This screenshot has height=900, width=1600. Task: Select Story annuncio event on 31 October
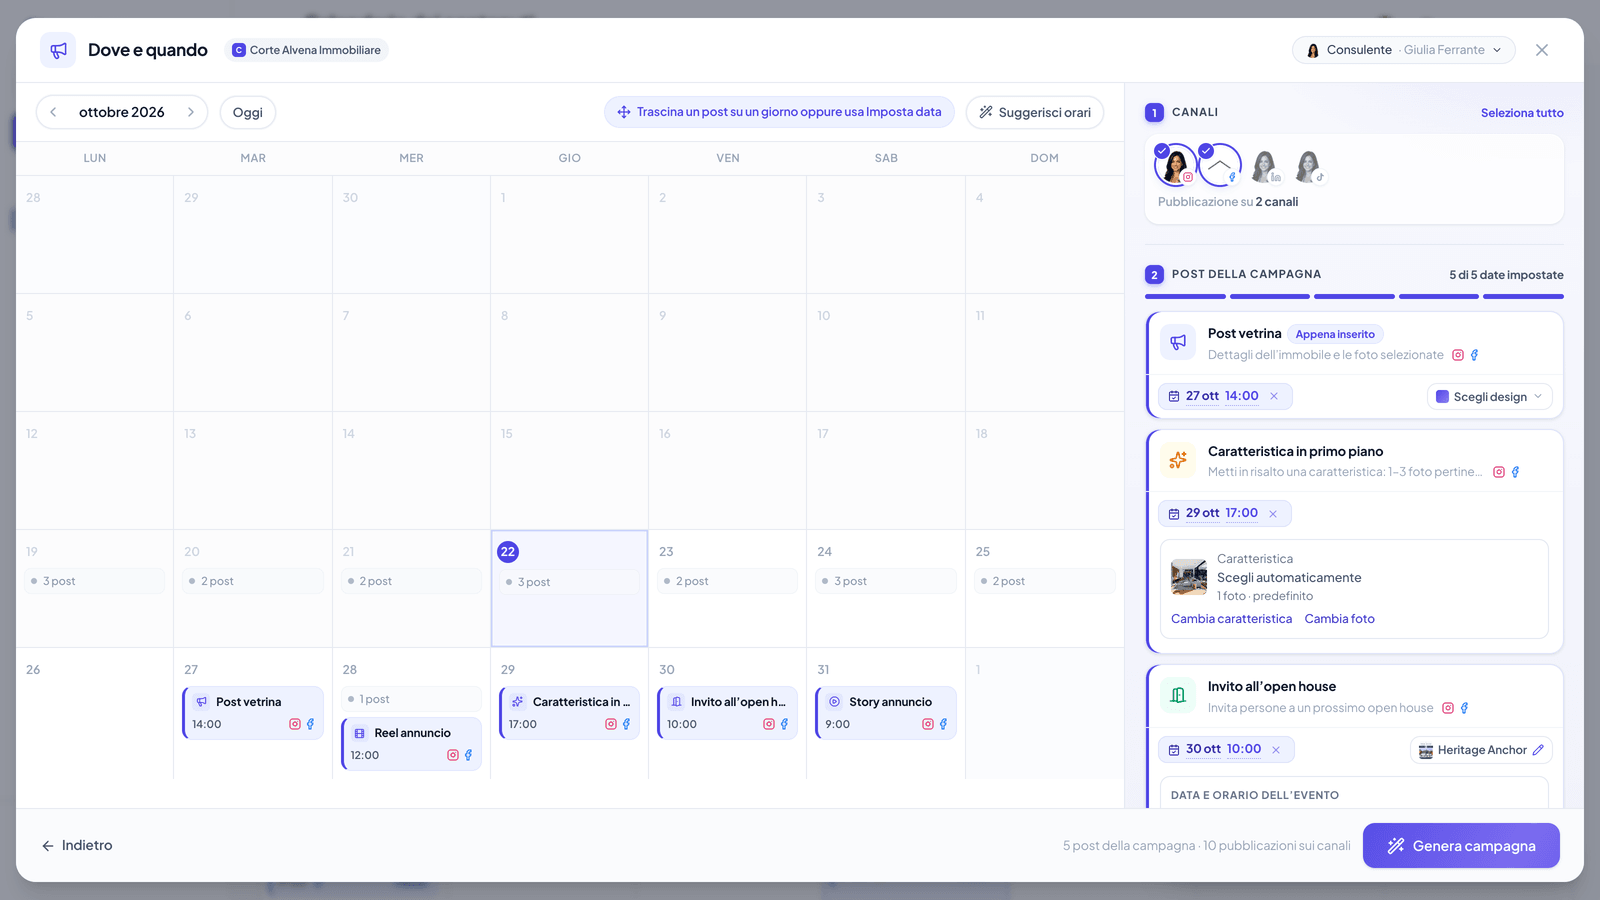(x=886, y=713)
